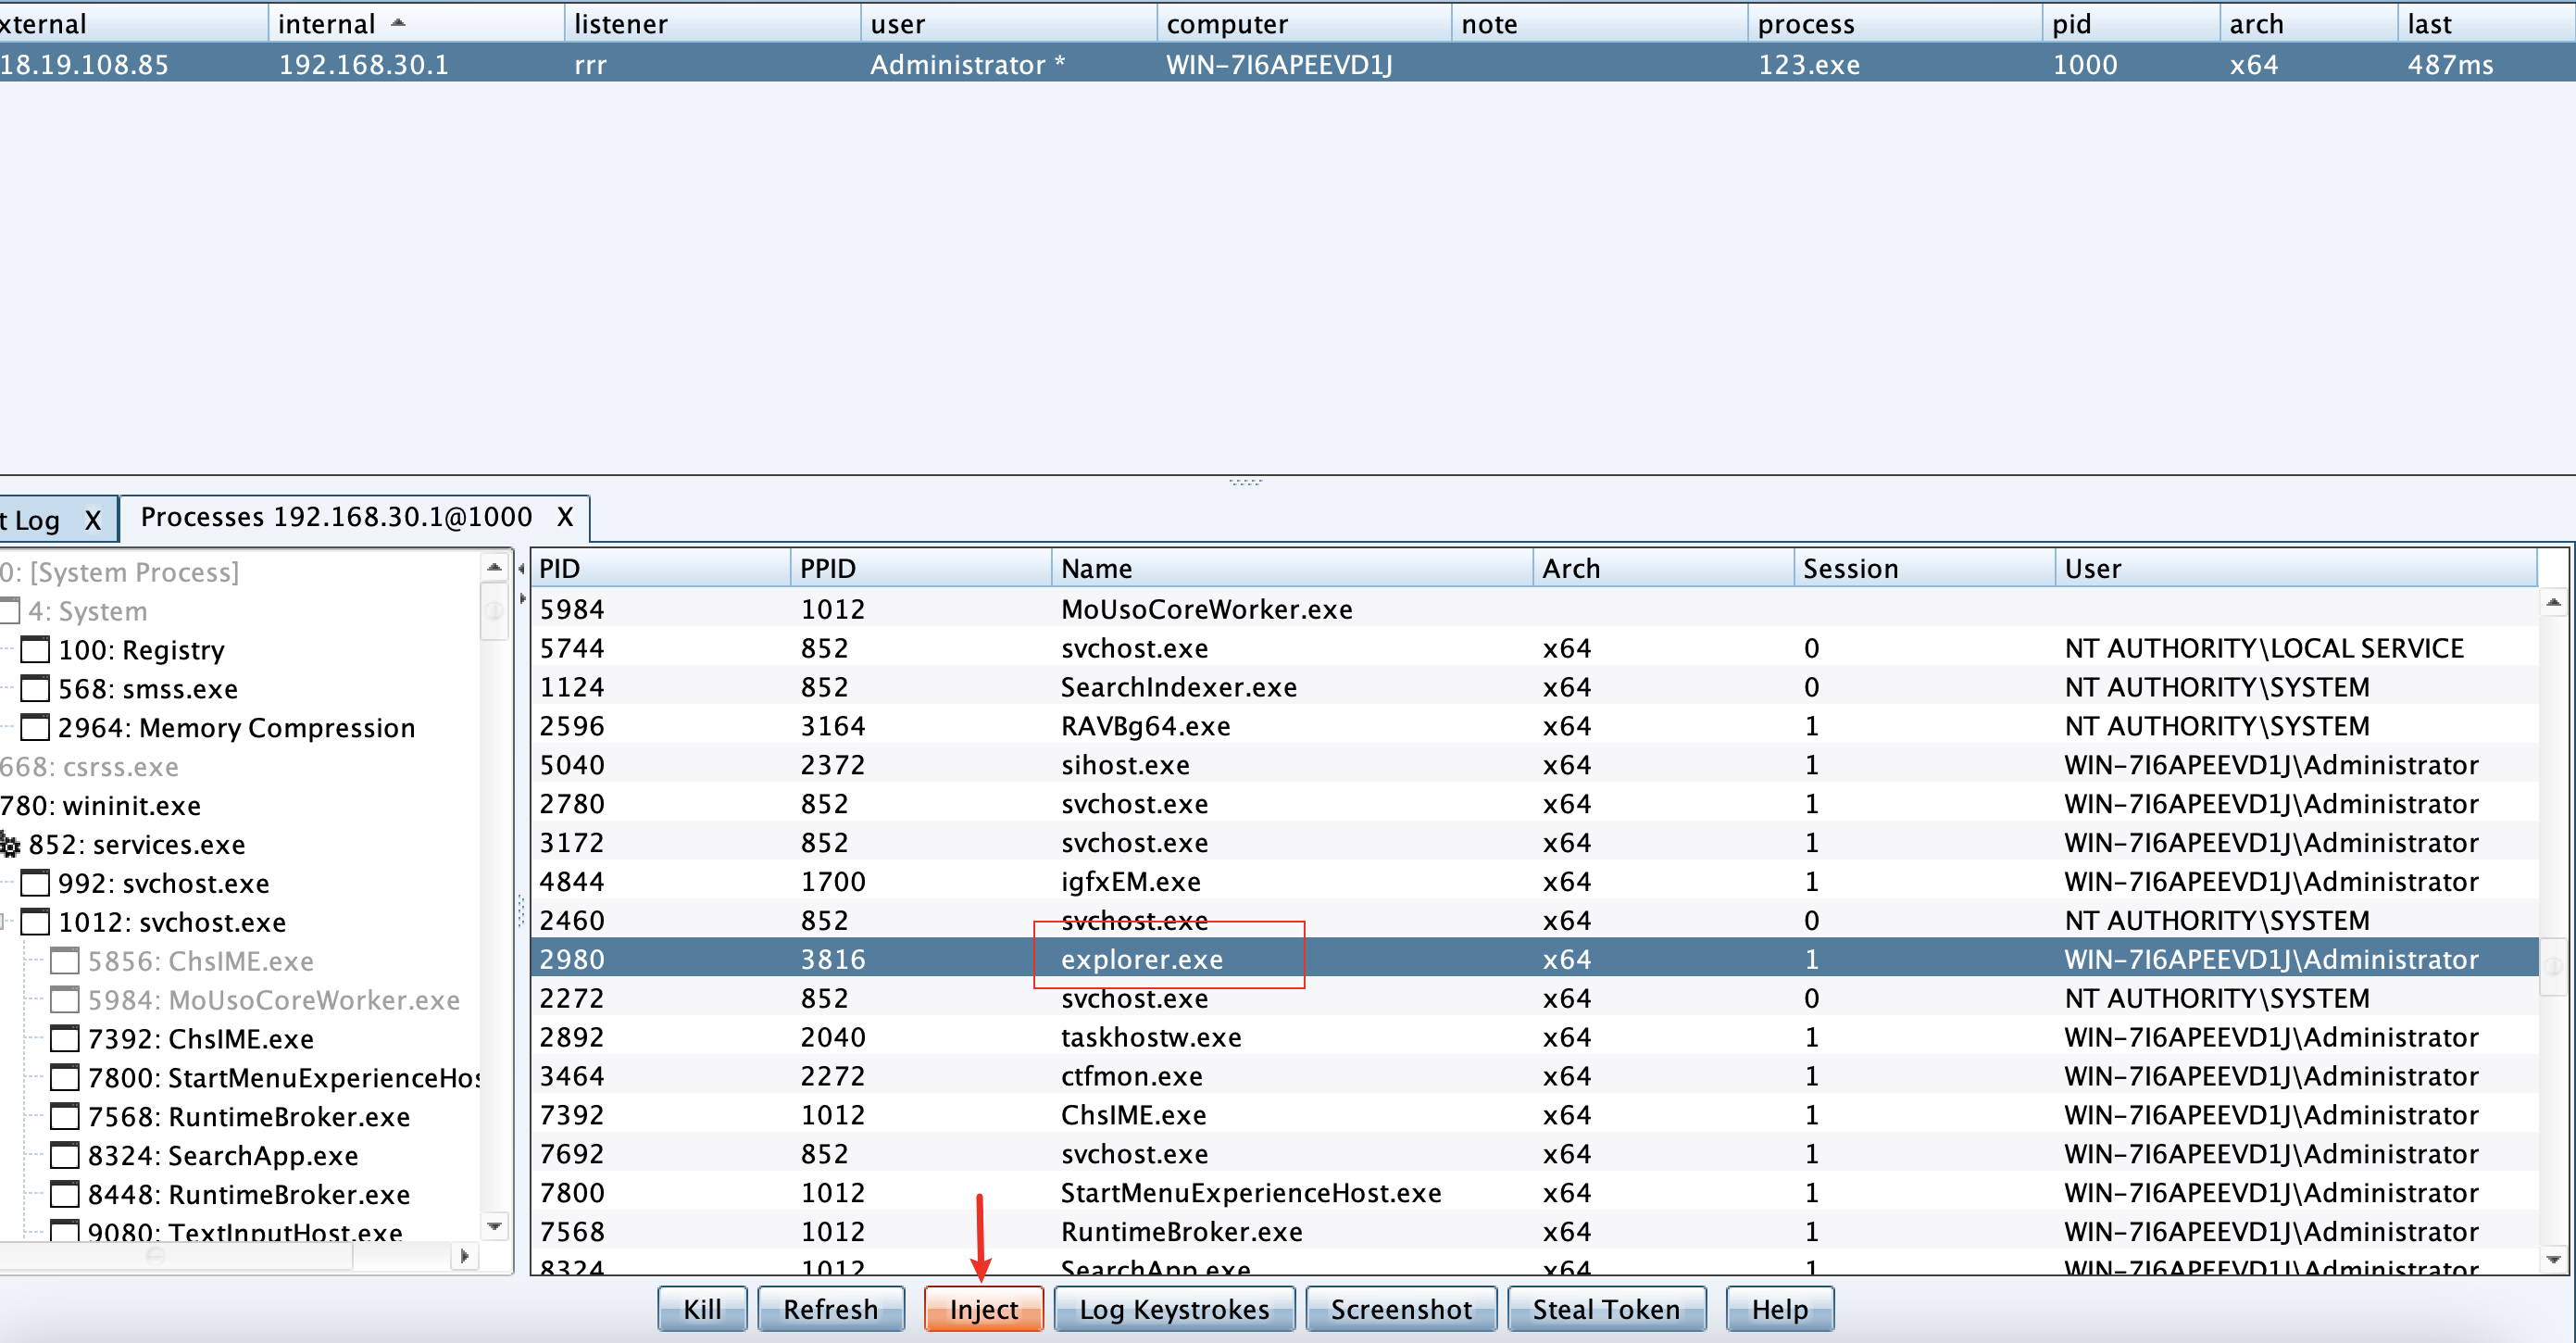This screenshot has height=1343, width=2576.
Task: Click window icon beside 8448: RuntimeBroker.exe
Action: 65,1195
